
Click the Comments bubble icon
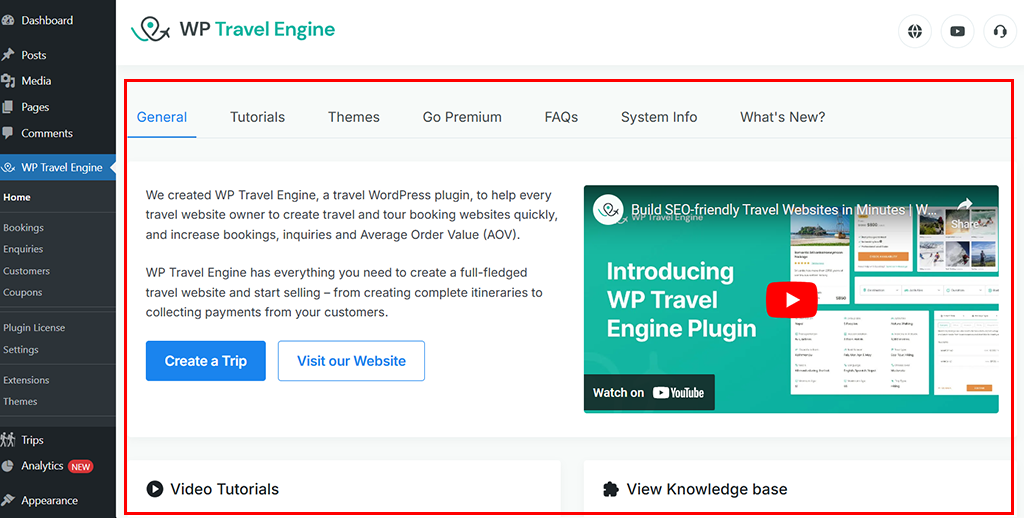8,133
